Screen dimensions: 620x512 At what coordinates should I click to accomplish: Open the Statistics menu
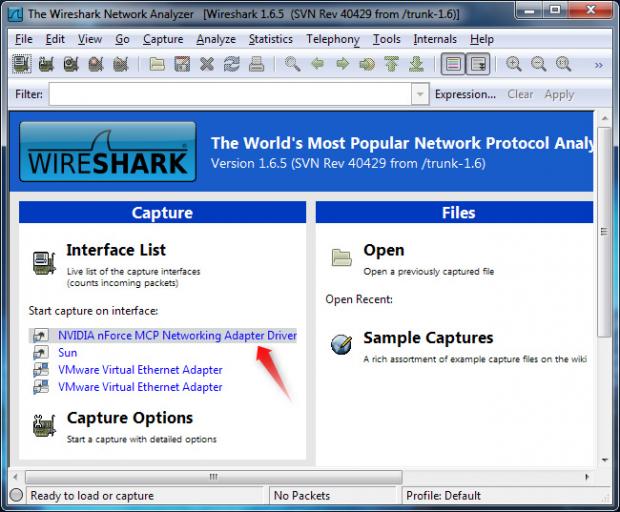270,39
